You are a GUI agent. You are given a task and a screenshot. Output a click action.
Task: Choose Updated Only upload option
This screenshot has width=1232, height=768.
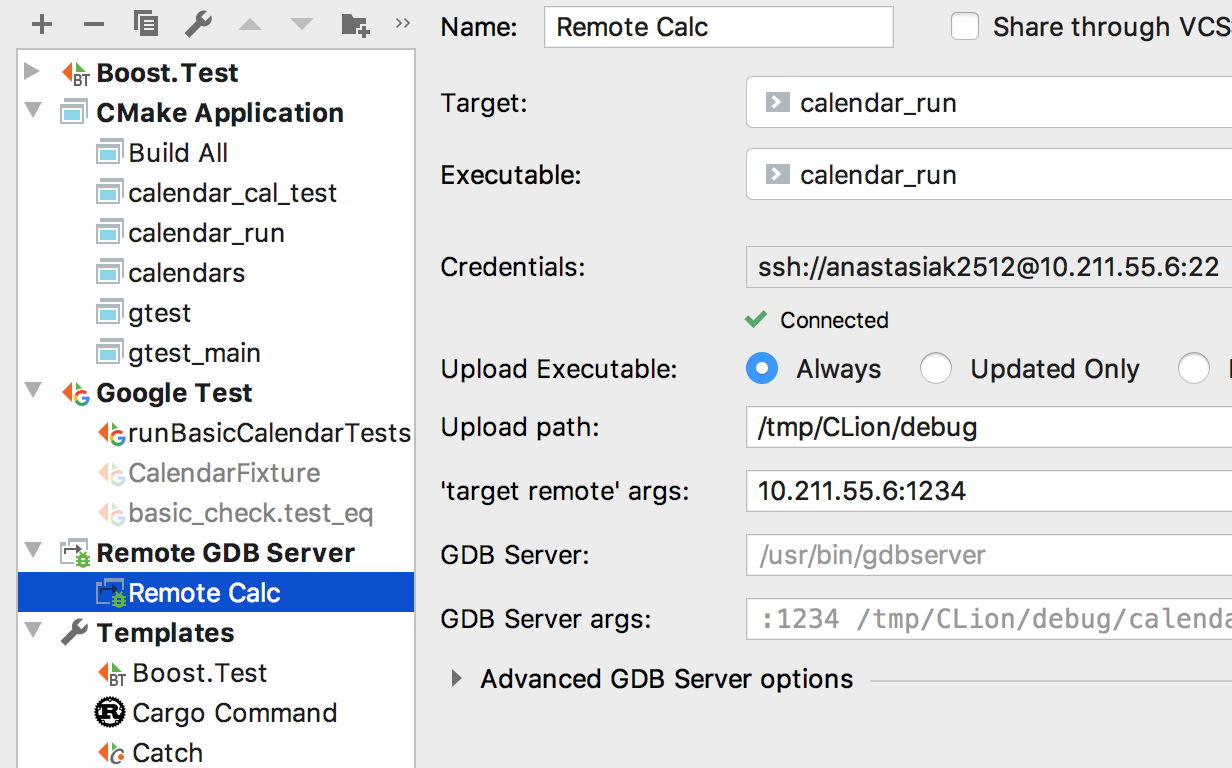coord(936,369)
